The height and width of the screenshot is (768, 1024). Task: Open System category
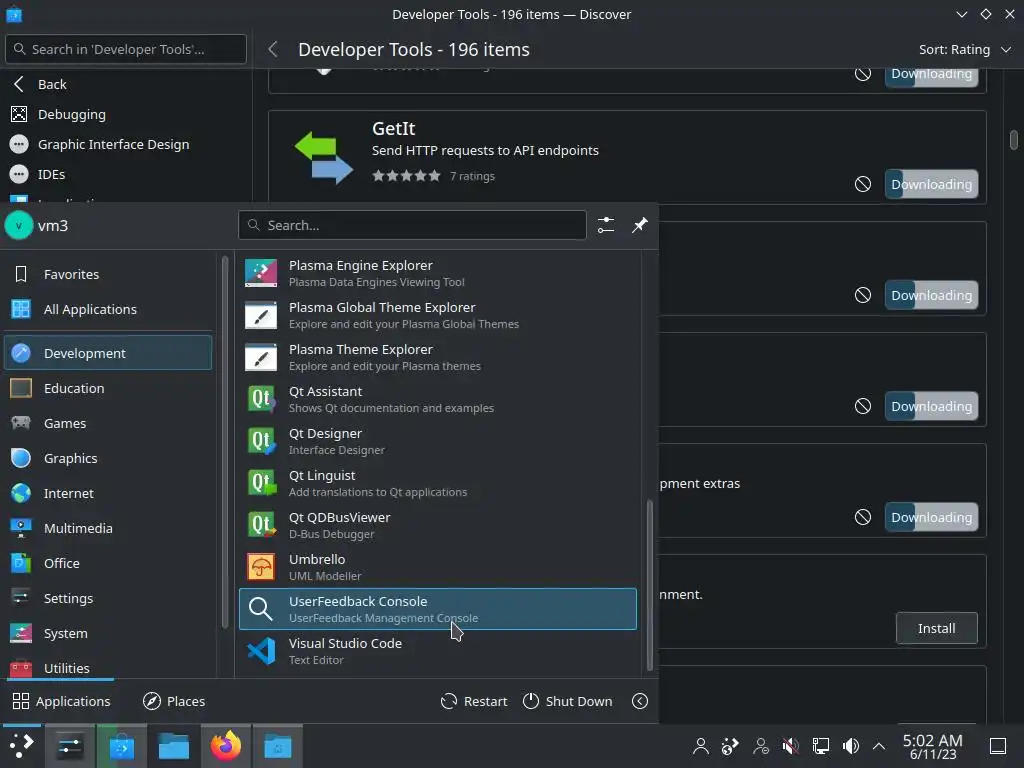tap(108, 633)
